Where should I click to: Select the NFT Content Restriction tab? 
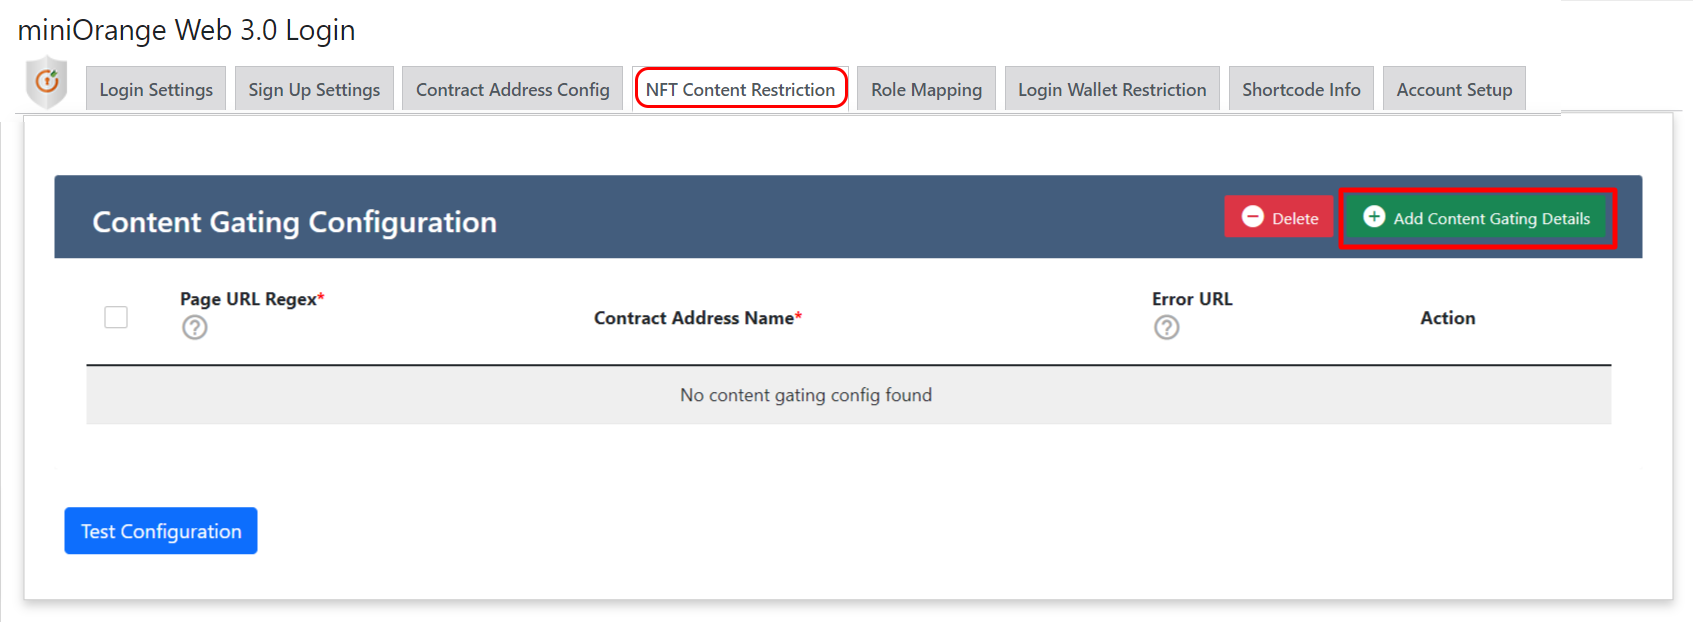tap(740, 89)
